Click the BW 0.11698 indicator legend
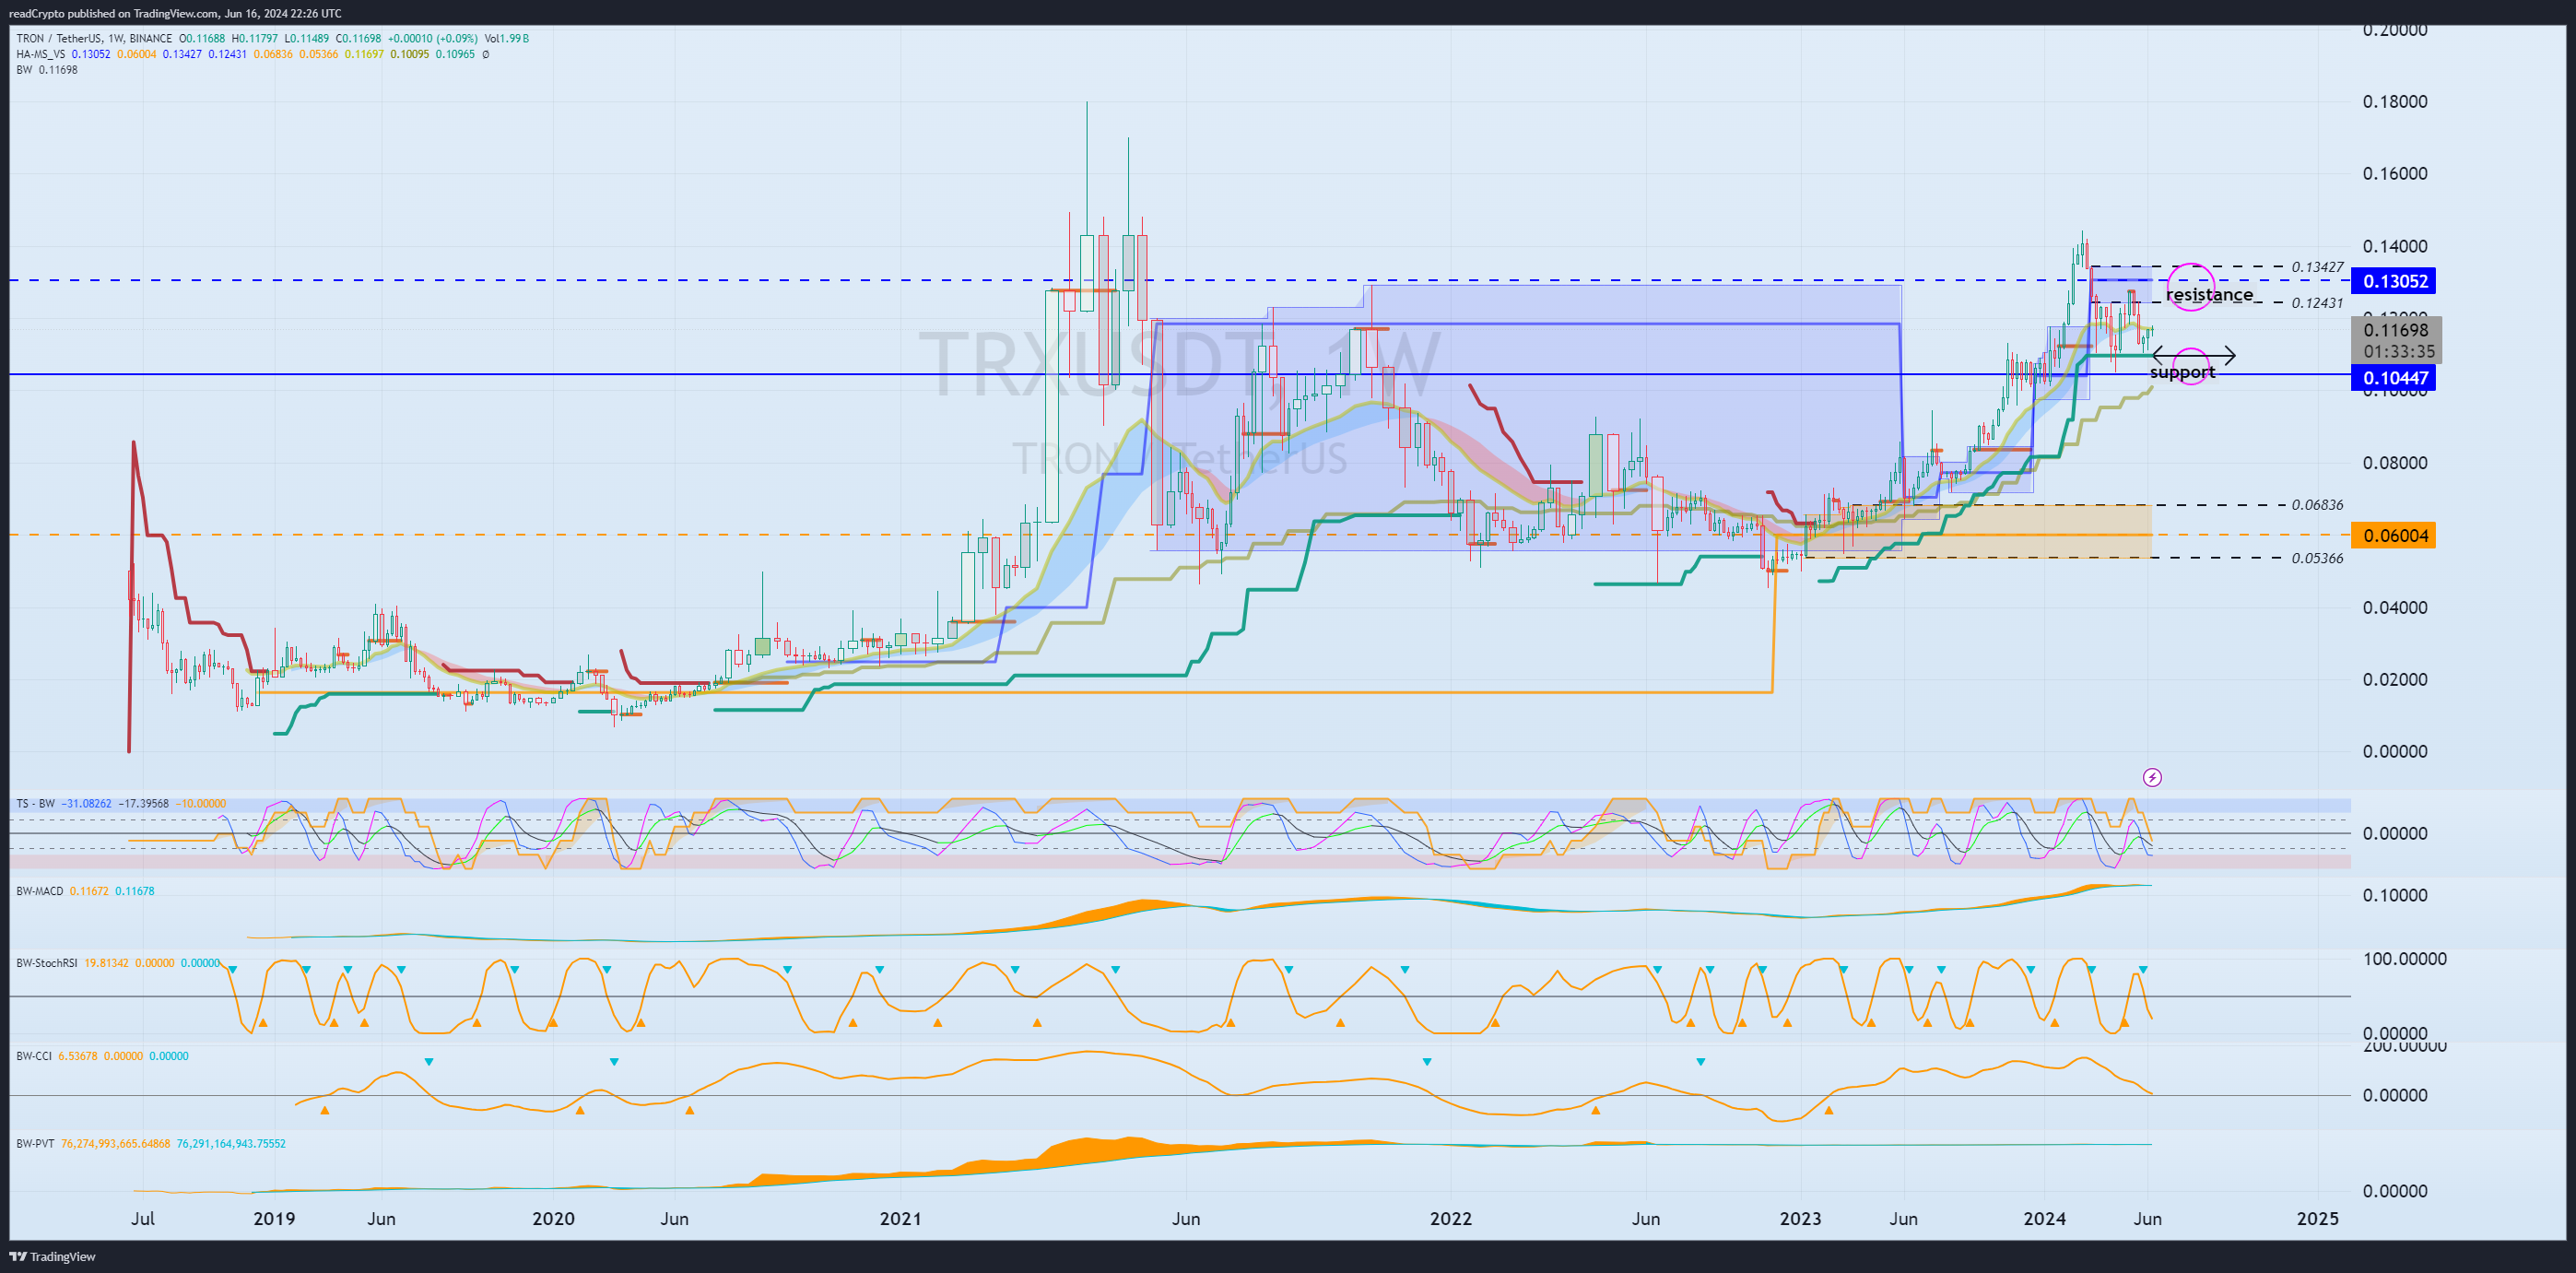The height and width of the screenshot is (1273, 2576). click(47, 70)
